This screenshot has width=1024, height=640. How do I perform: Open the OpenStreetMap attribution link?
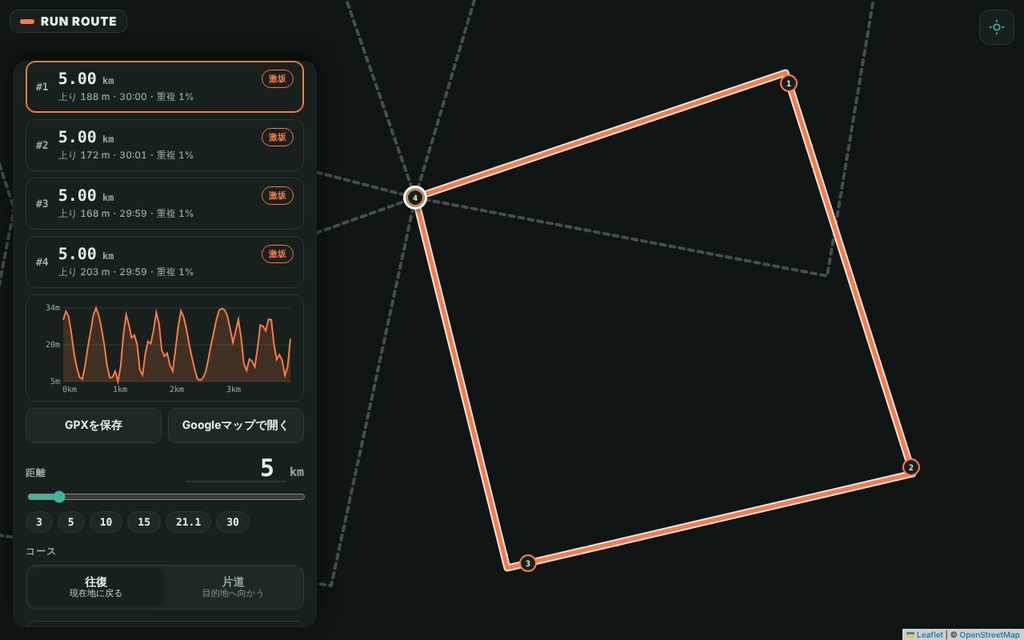(x=989, y=635)
